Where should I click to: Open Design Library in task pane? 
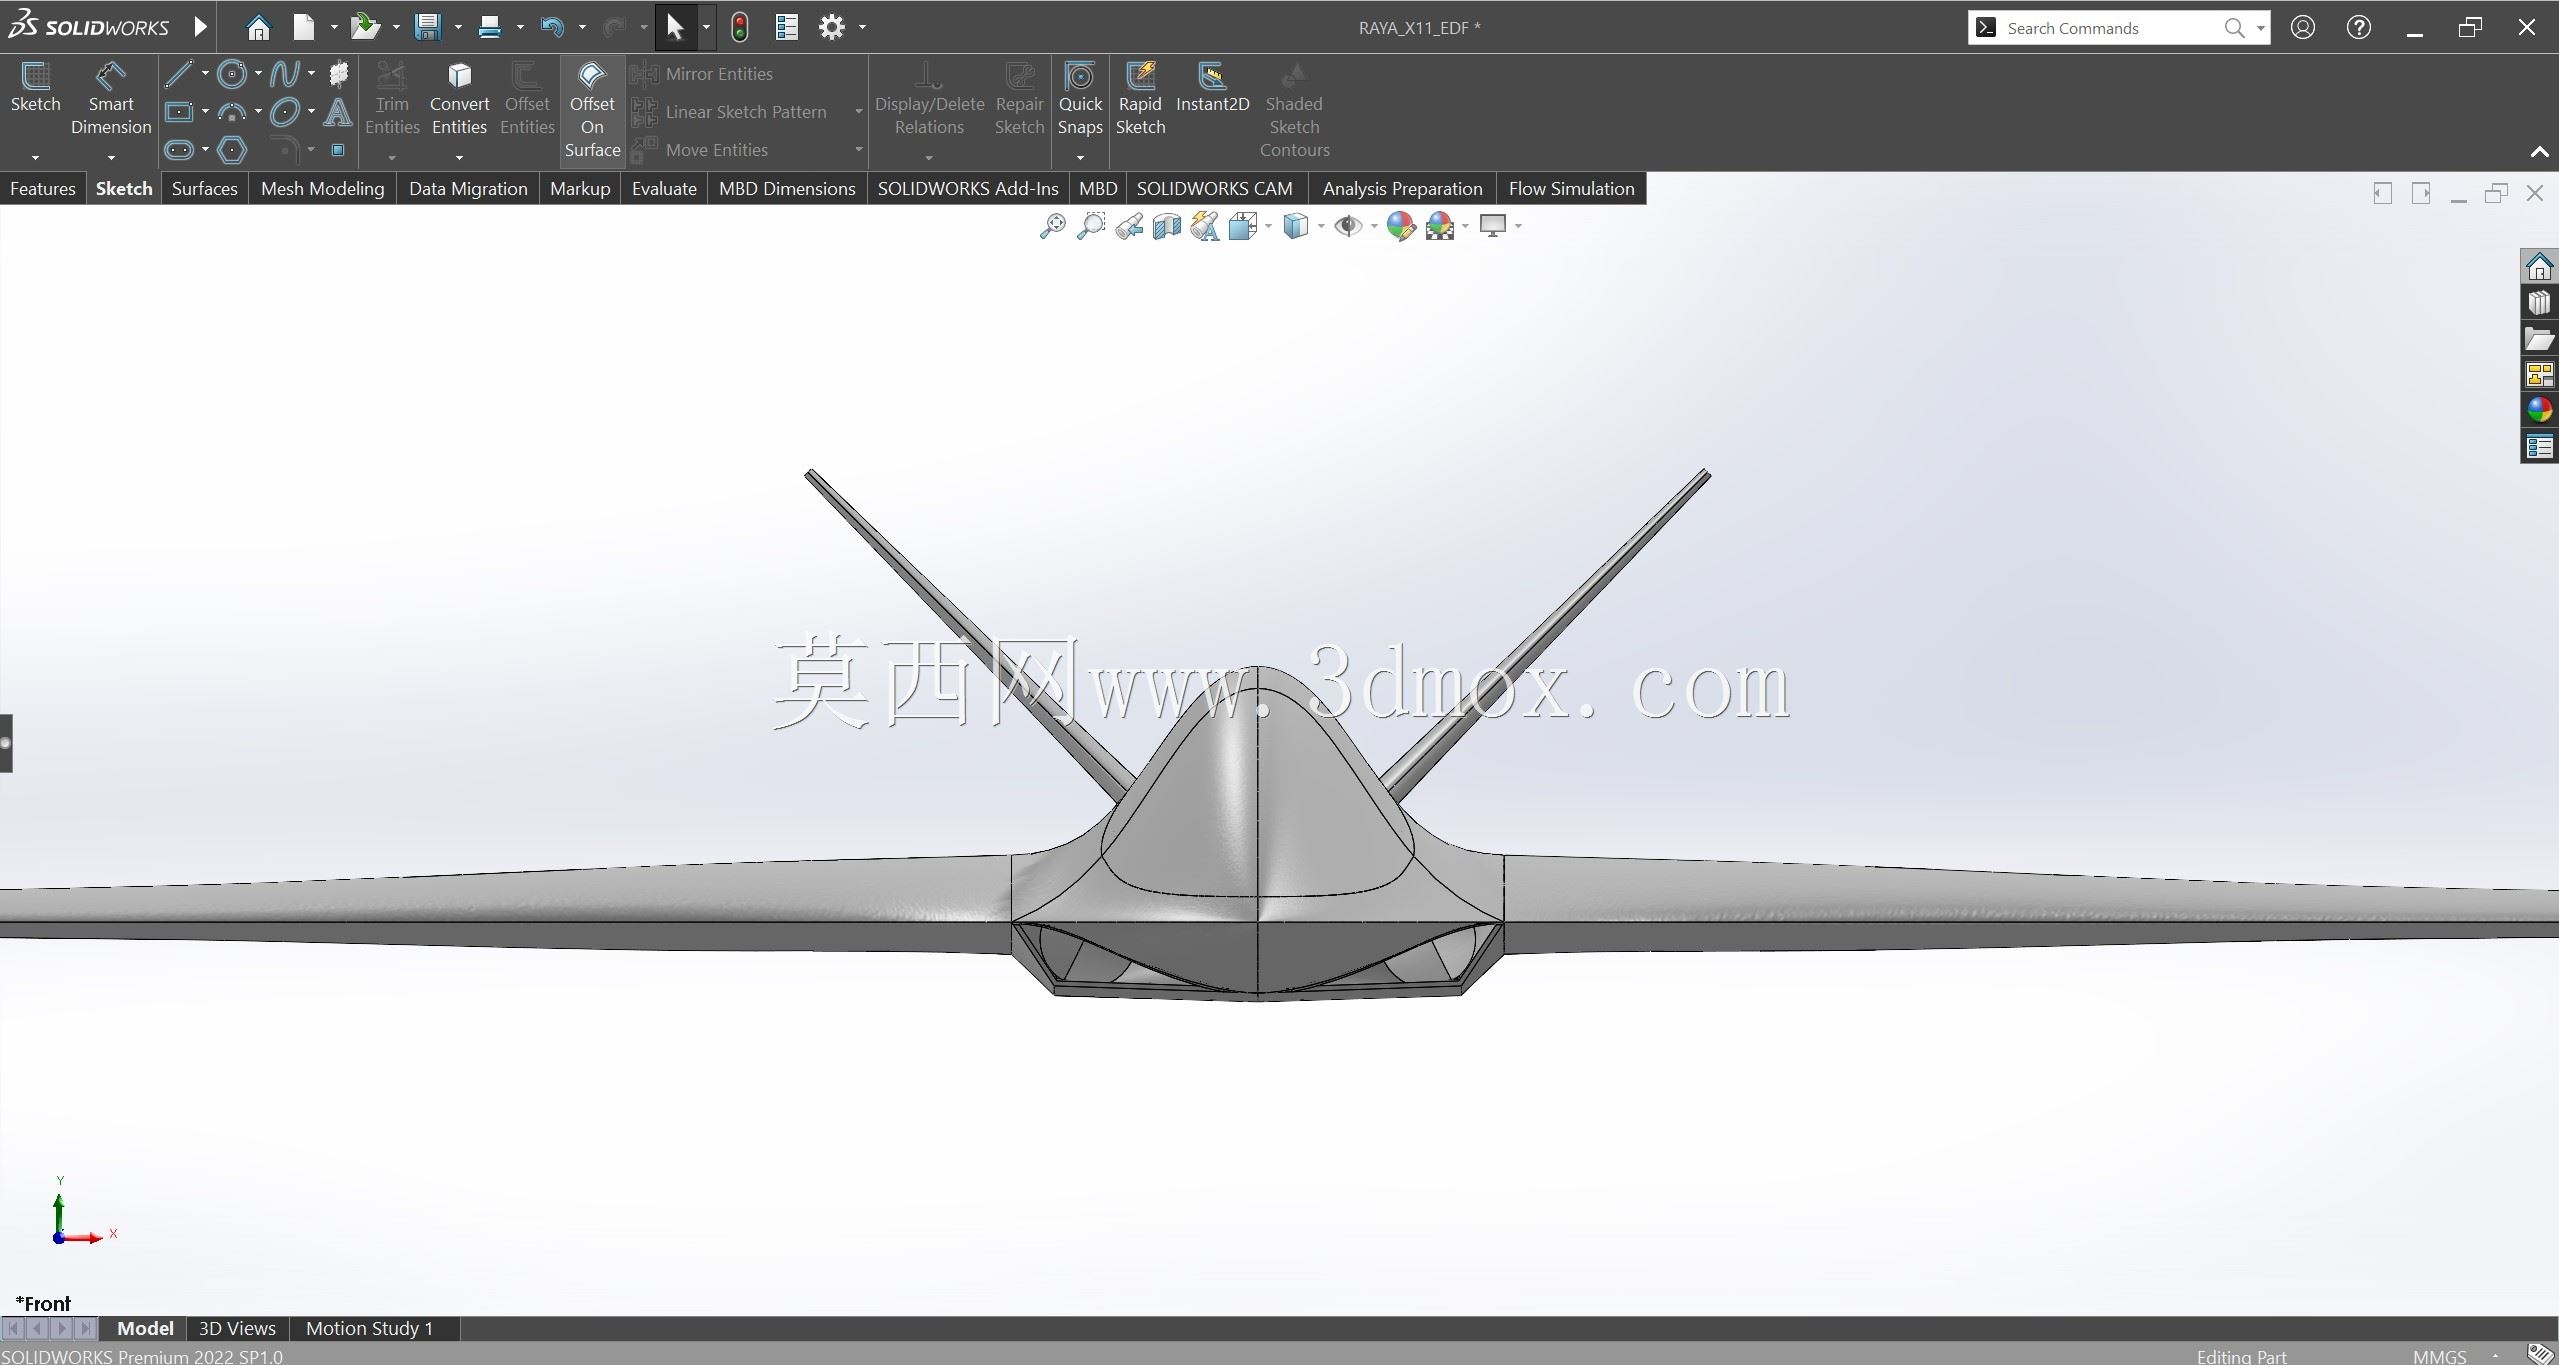(x=2539, y=303)
